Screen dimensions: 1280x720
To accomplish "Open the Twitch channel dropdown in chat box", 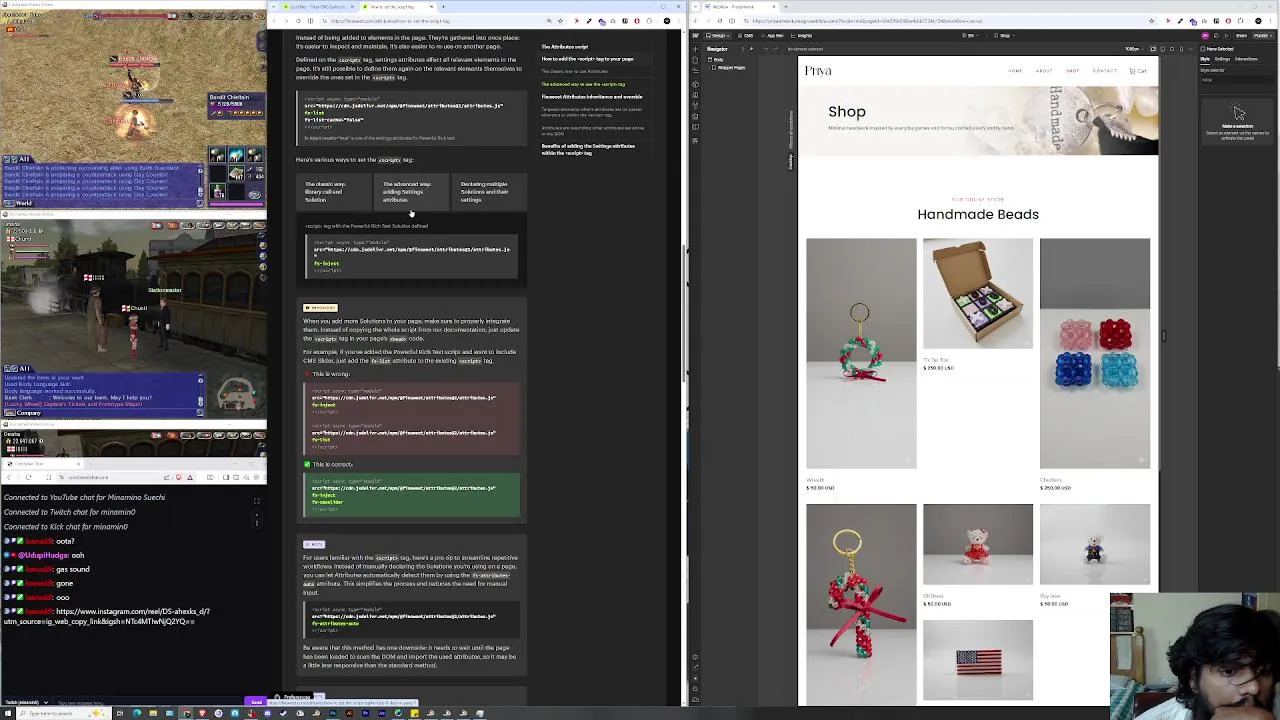I will [x=25, y=702].
